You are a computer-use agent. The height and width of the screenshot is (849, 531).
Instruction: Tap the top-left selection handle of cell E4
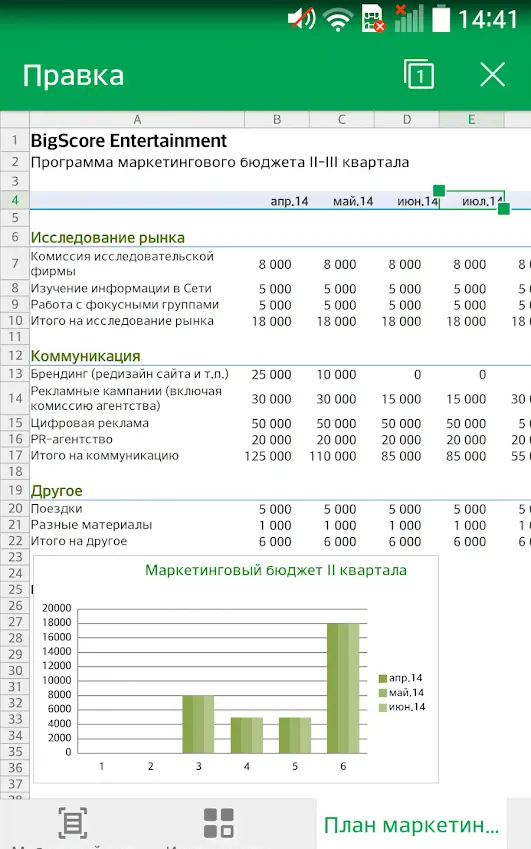pyautogui.click(x=439, y=191)
